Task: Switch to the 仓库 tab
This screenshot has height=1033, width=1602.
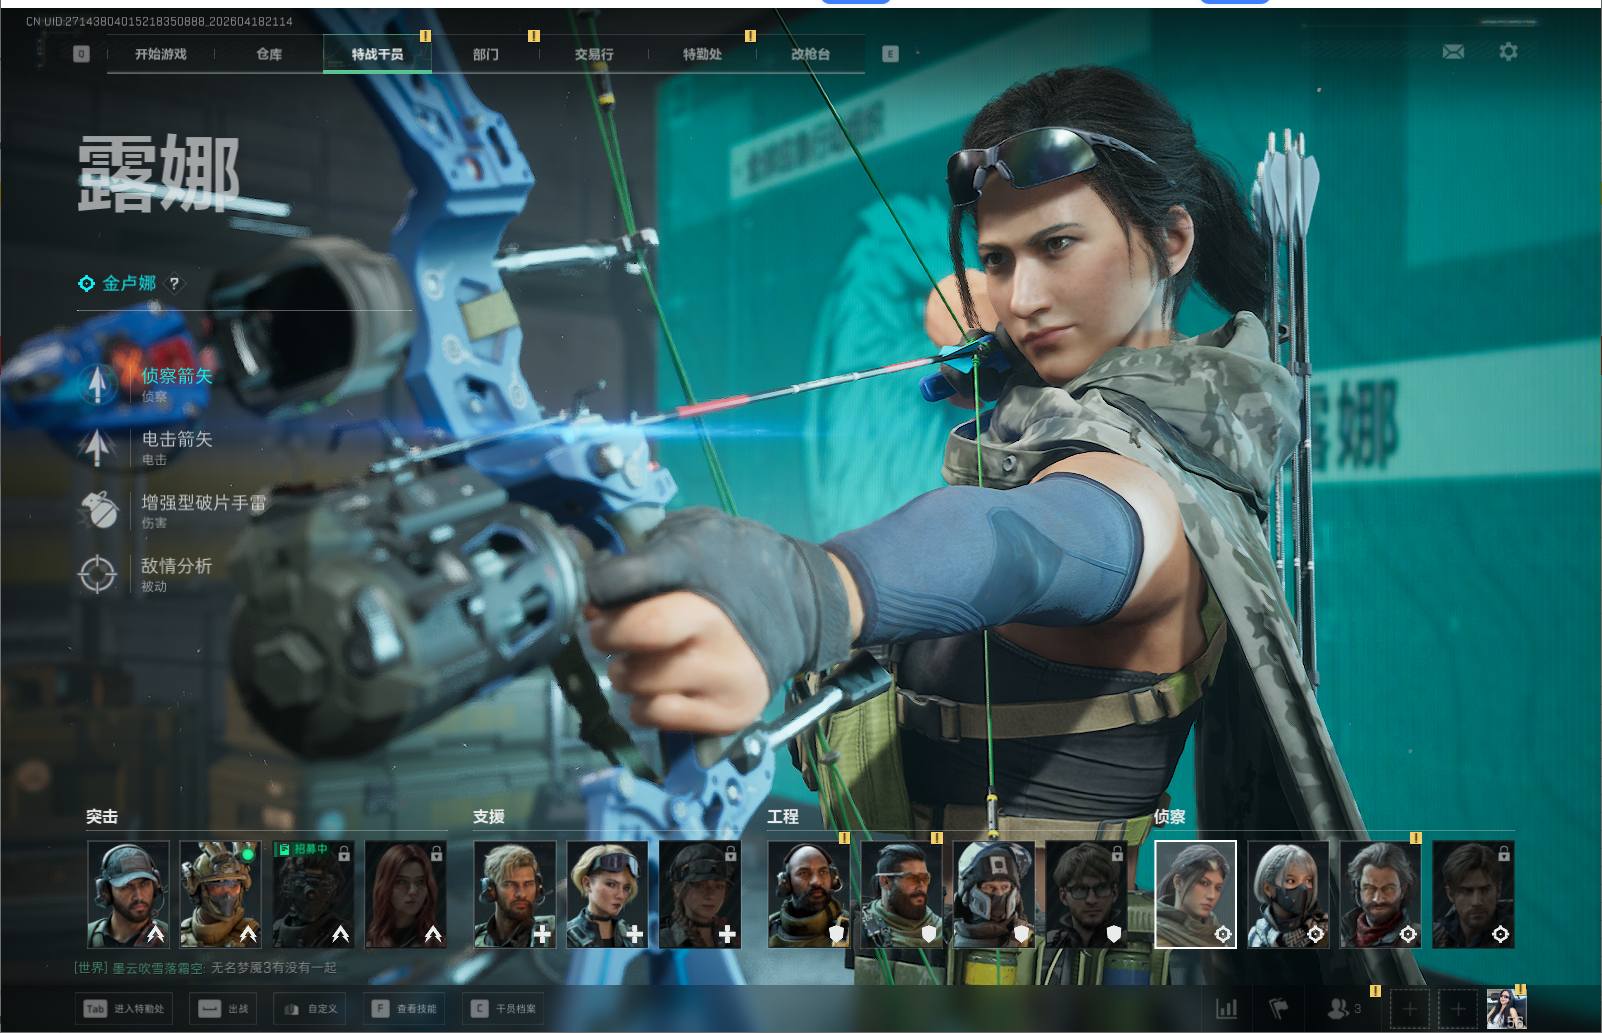Action: [269, 54]
